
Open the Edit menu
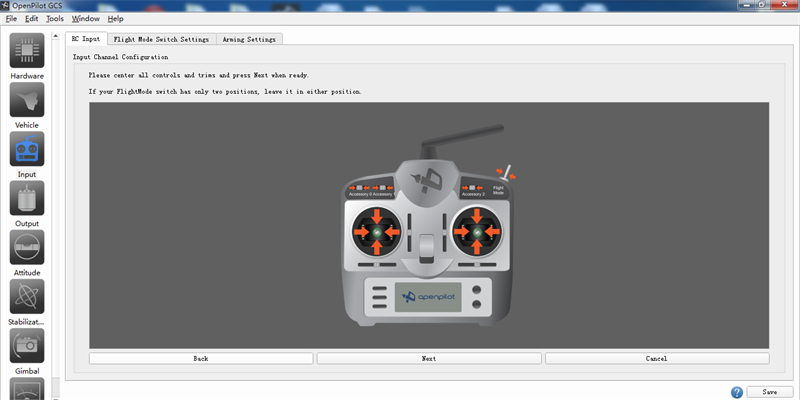32,19
